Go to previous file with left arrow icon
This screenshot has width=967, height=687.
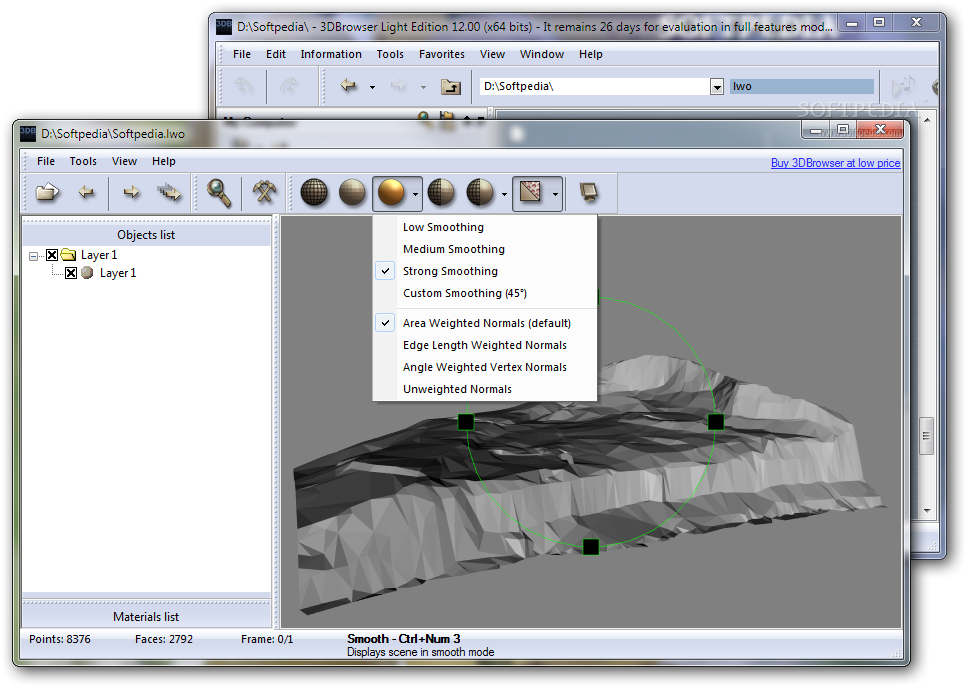pos(86,193)
